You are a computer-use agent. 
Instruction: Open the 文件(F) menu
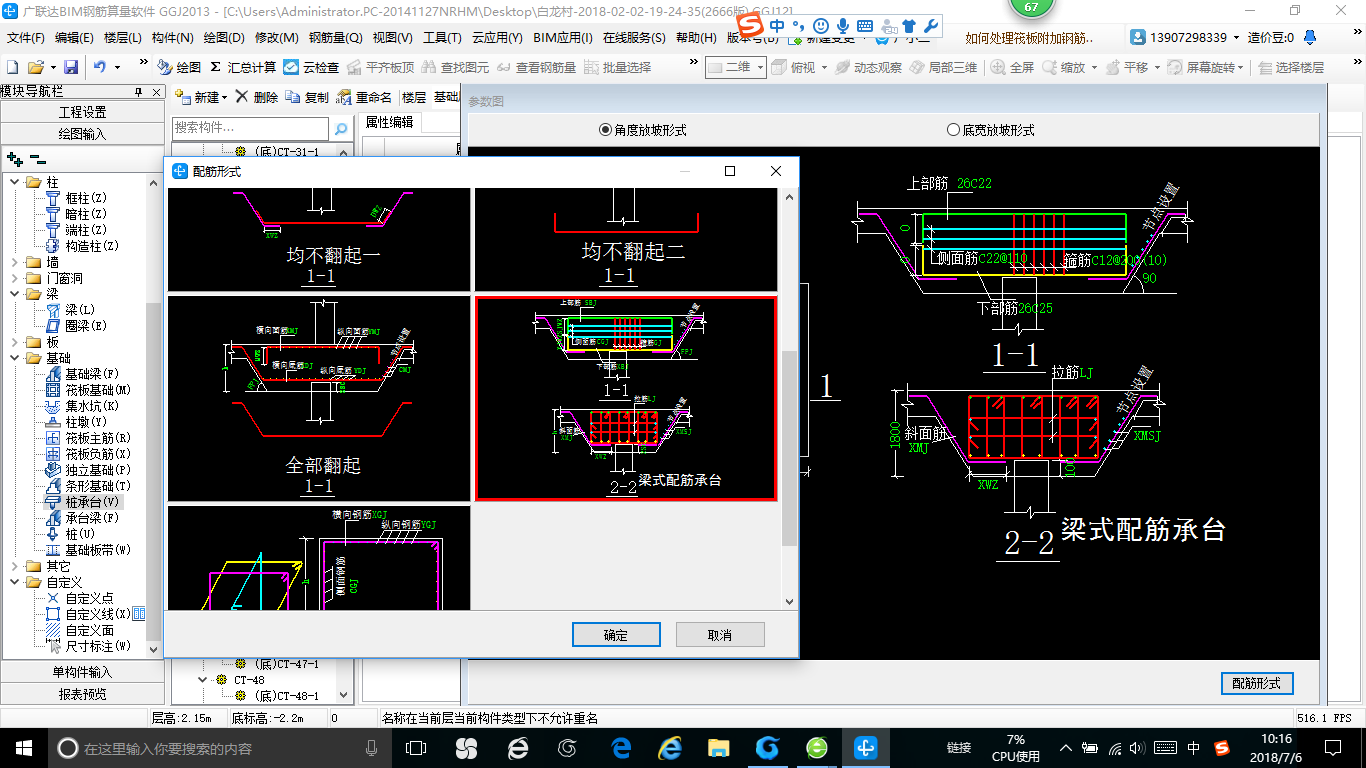pyautogui.click(x=26, y=38)
